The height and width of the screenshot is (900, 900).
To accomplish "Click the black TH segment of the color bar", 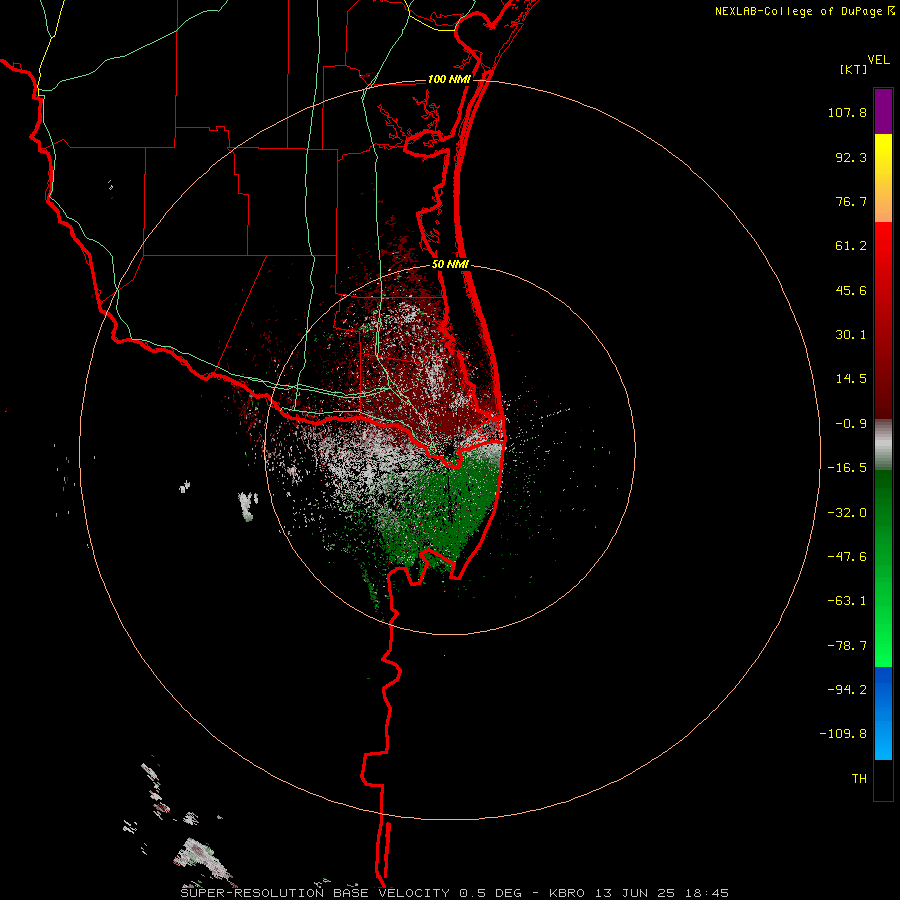I will [x=883, y=779].
